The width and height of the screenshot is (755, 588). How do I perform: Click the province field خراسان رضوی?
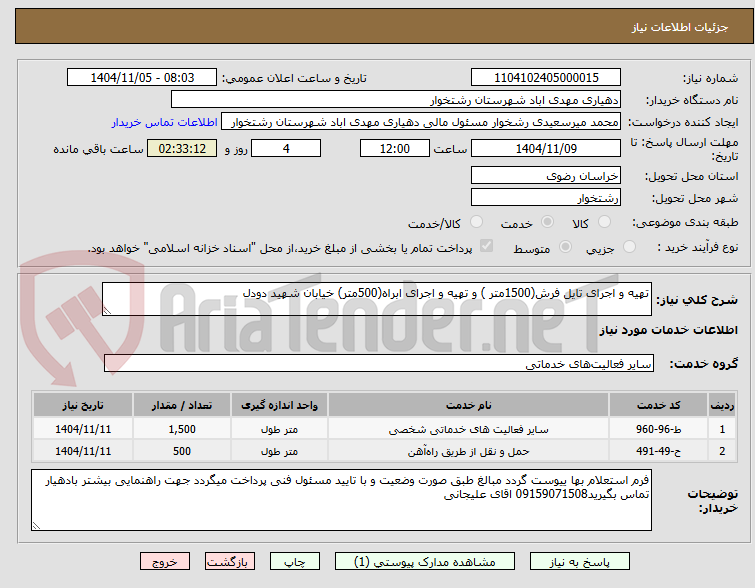546,176
